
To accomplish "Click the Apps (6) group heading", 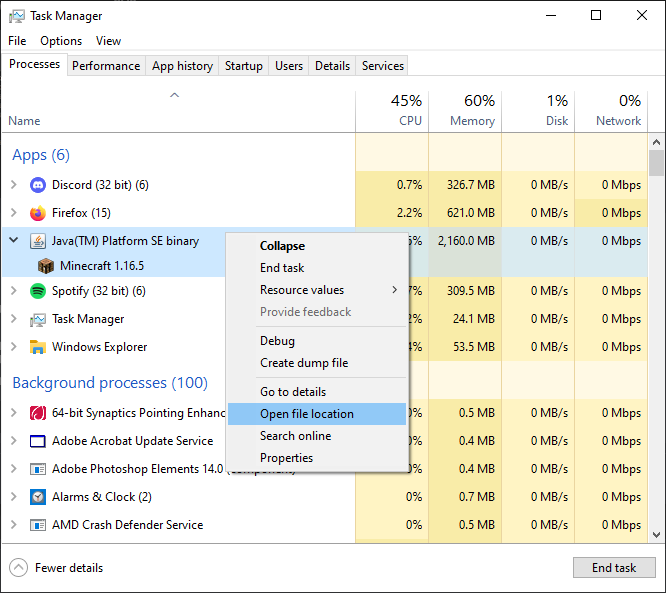I will click(x=41, y=155).
